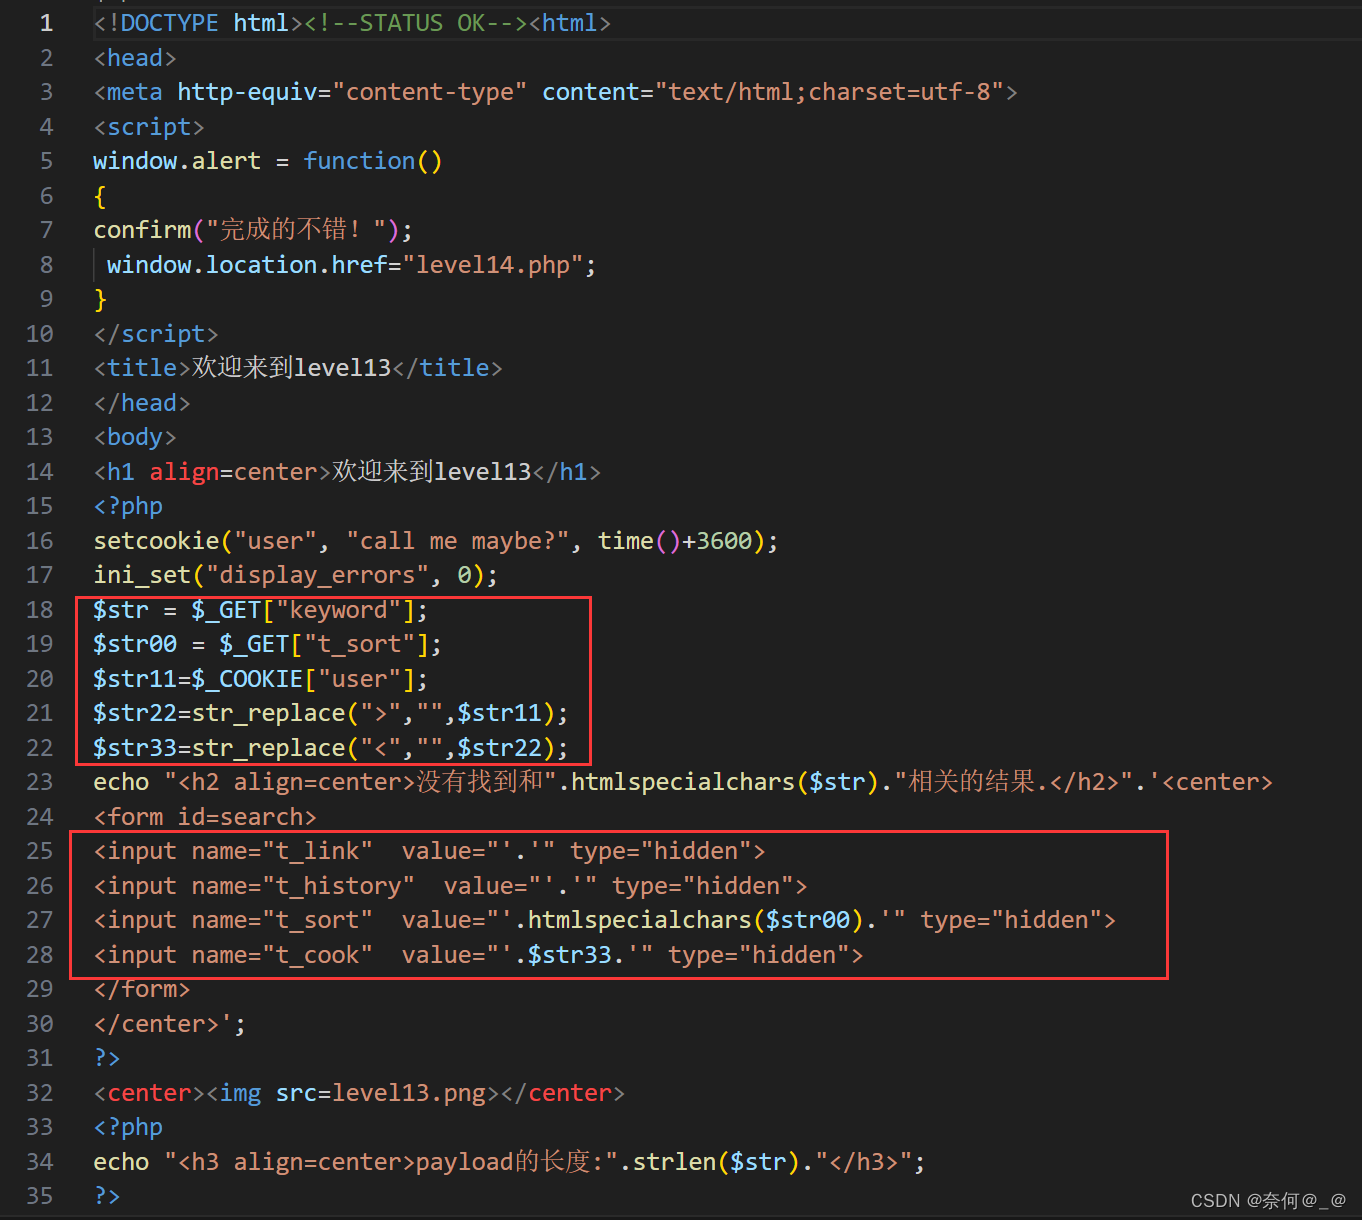This screenshot has height=1220, width=1362.
Task: Click the "keyword" GET parameter
Action: click(338, 610)
